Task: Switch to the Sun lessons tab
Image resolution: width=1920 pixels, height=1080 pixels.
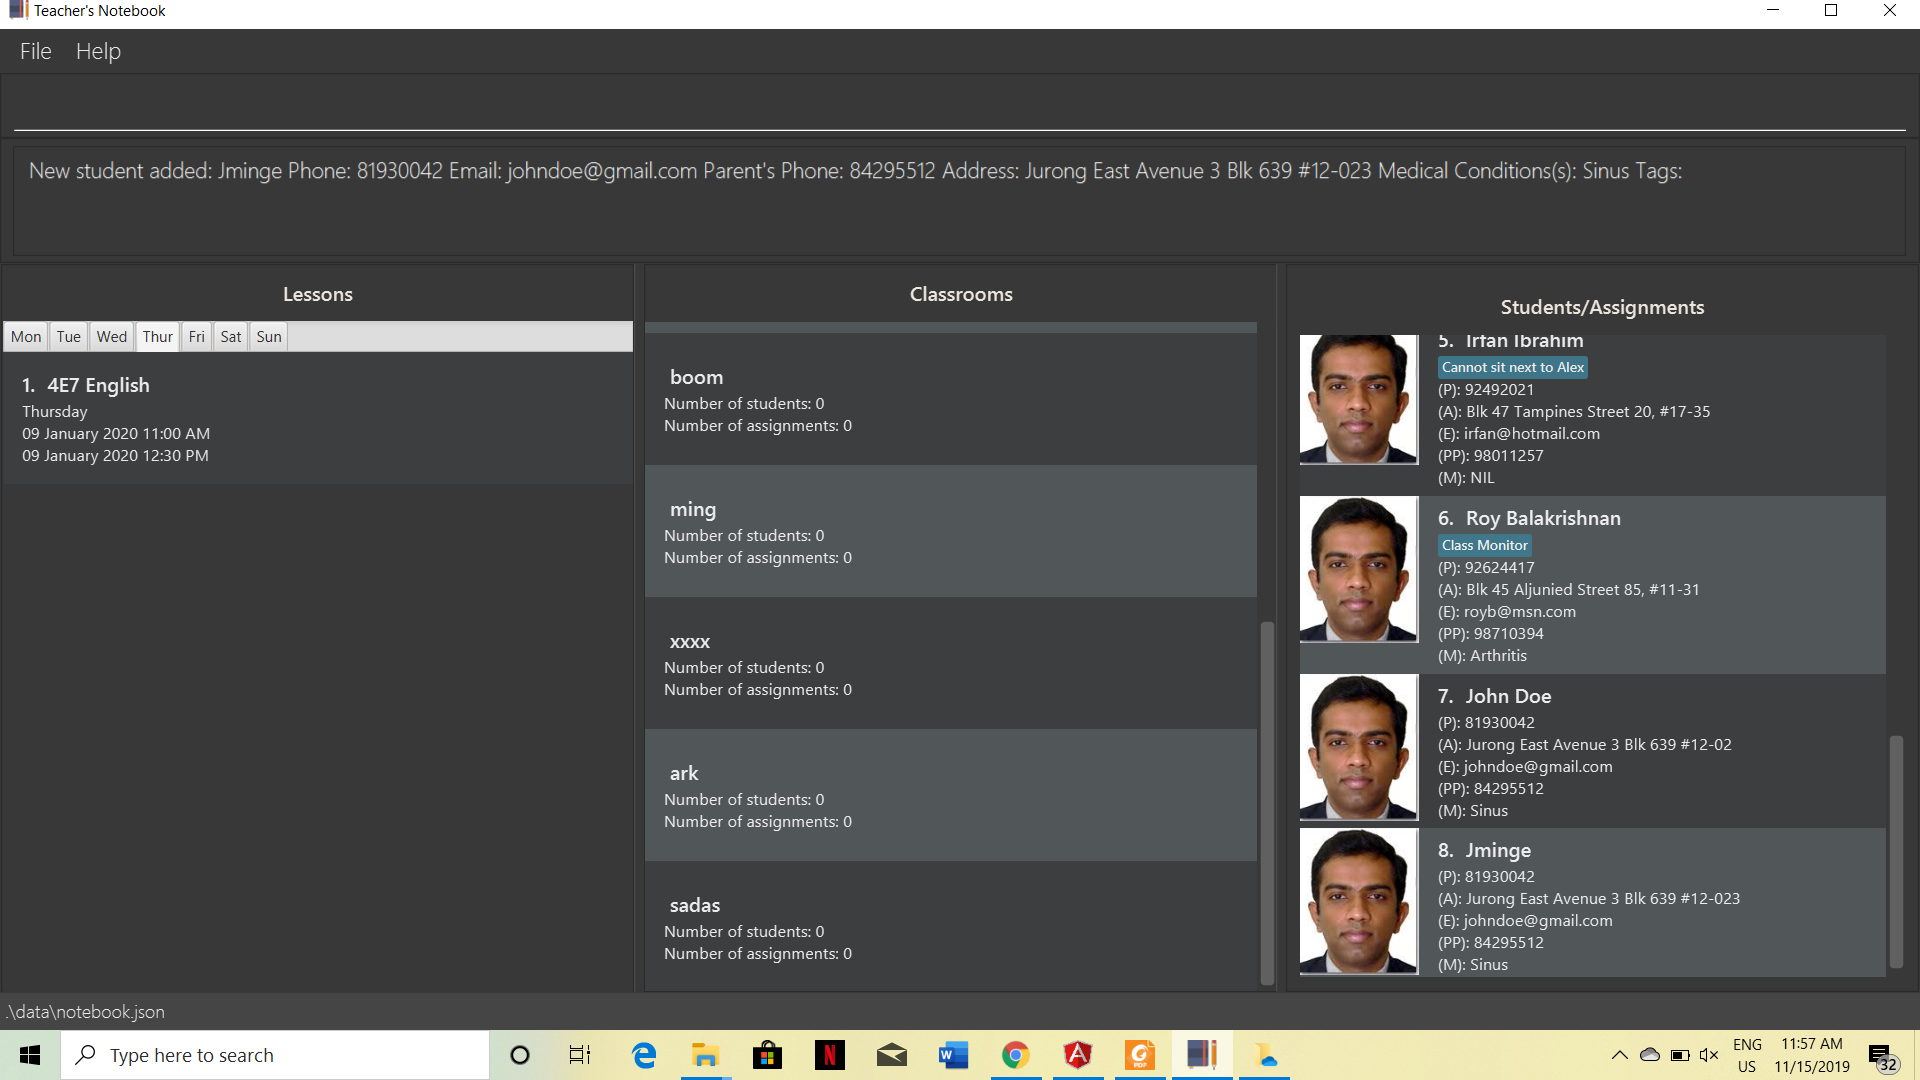Action: [x=268, y=337]
